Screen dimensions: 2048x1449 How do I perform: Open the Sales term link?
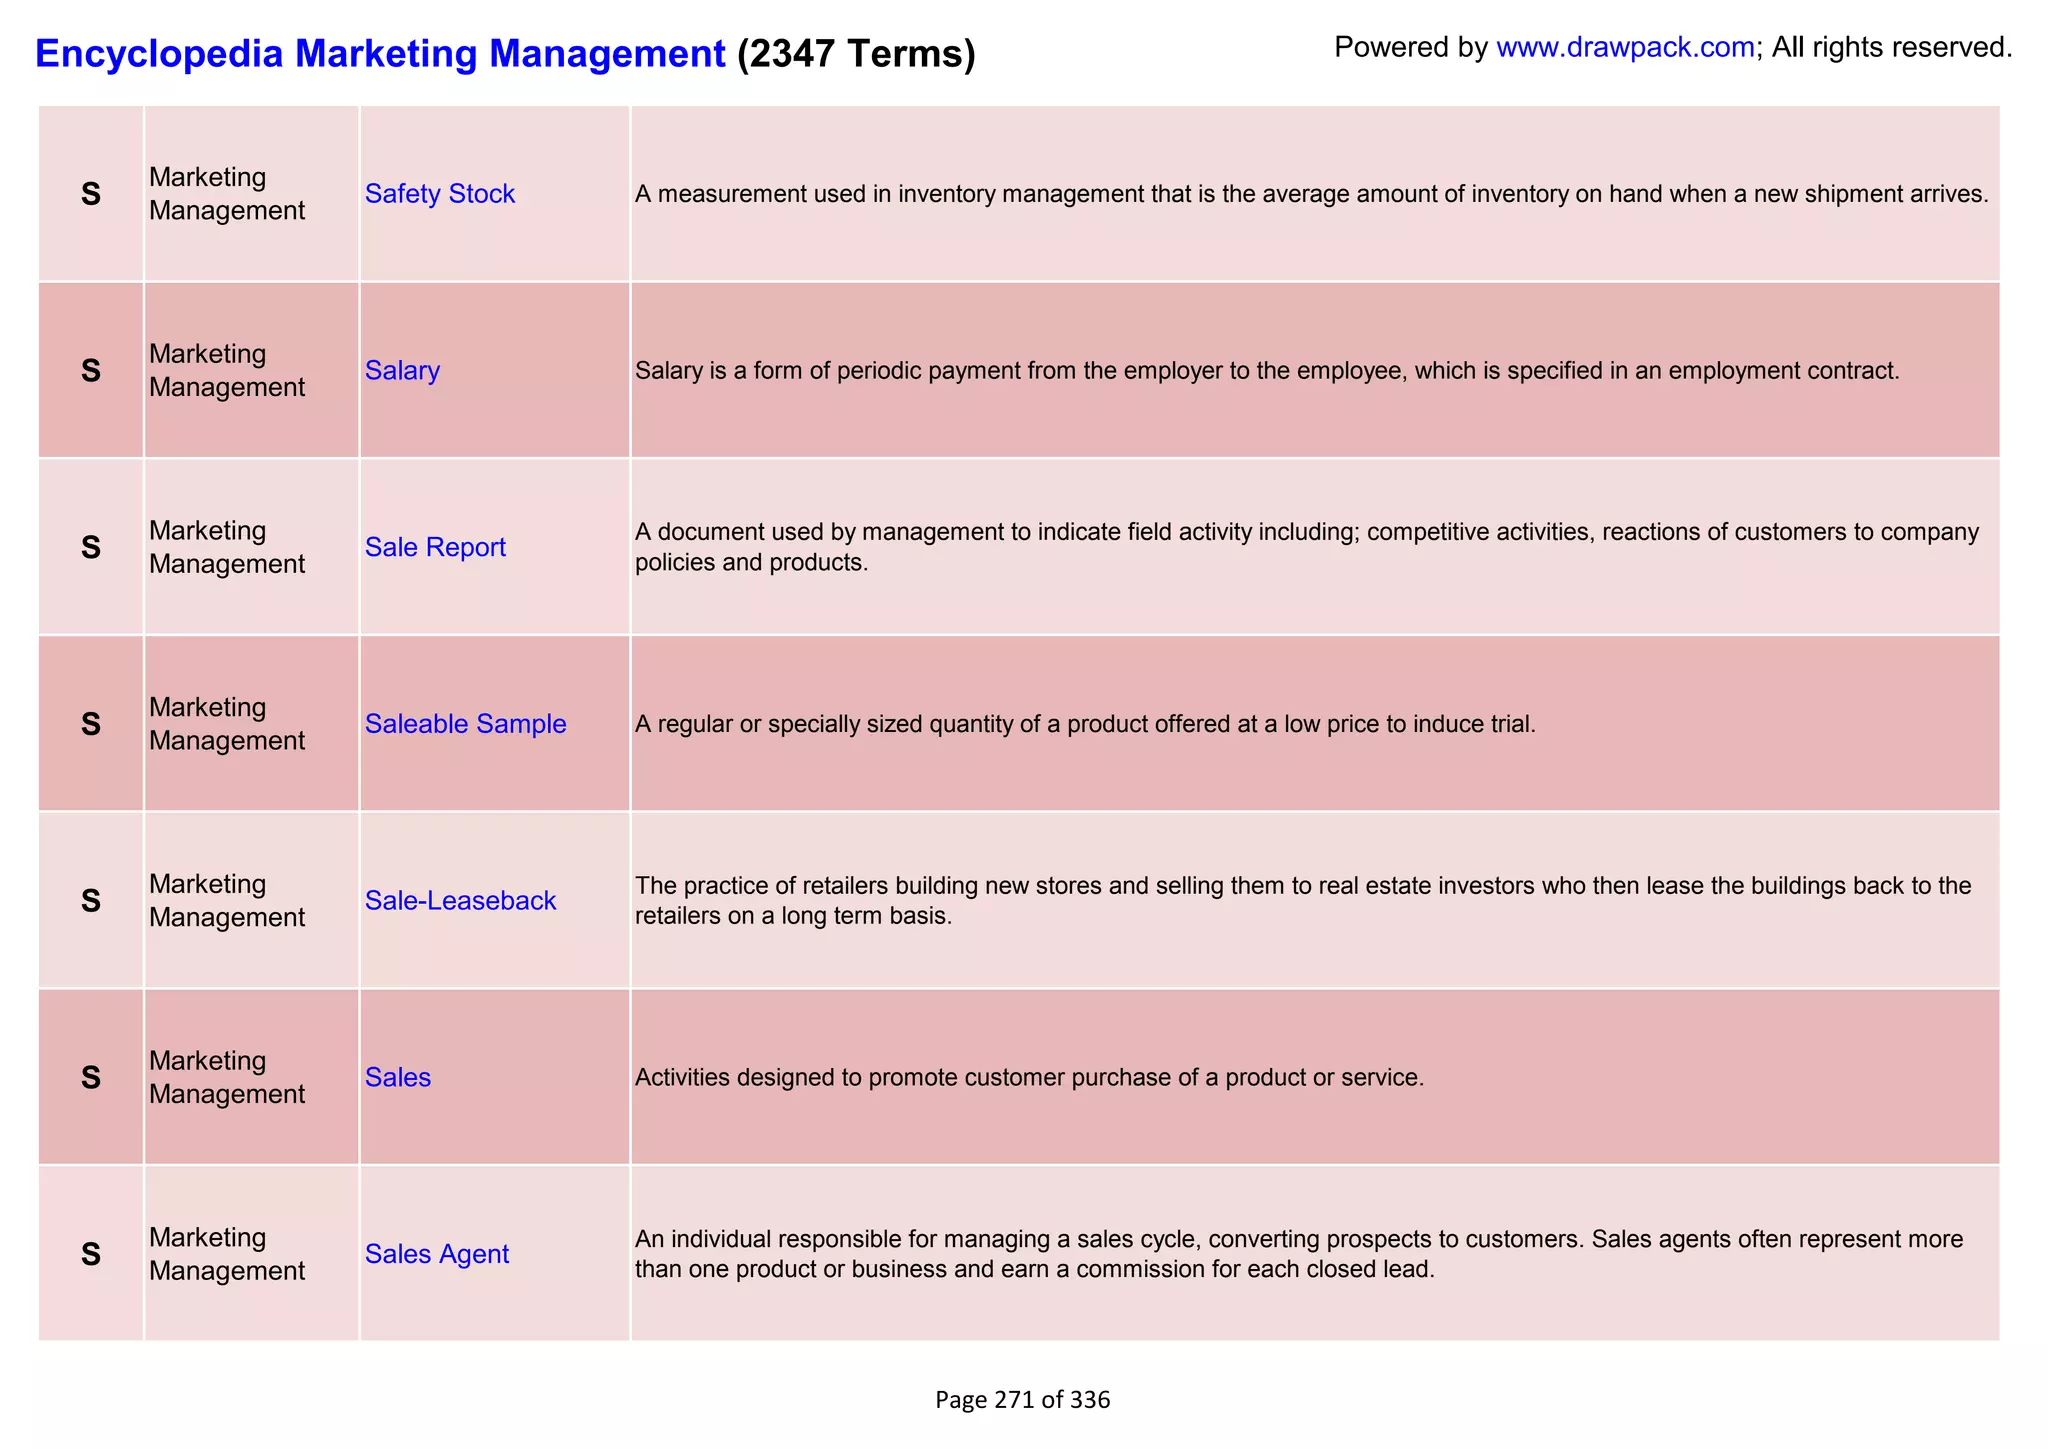398,1077
